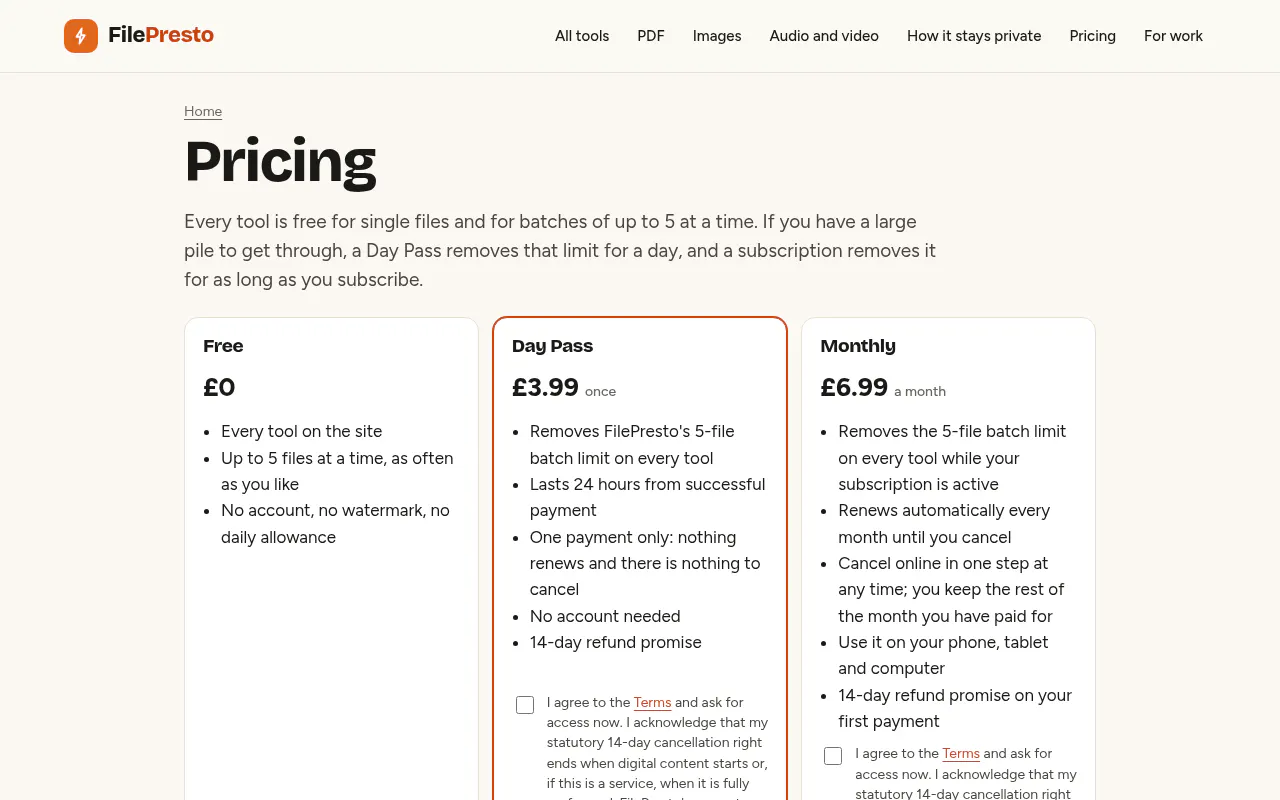1280x800 pixels.
Task: Click the Day Pass plan heading
Action: [x=552, y=346]
